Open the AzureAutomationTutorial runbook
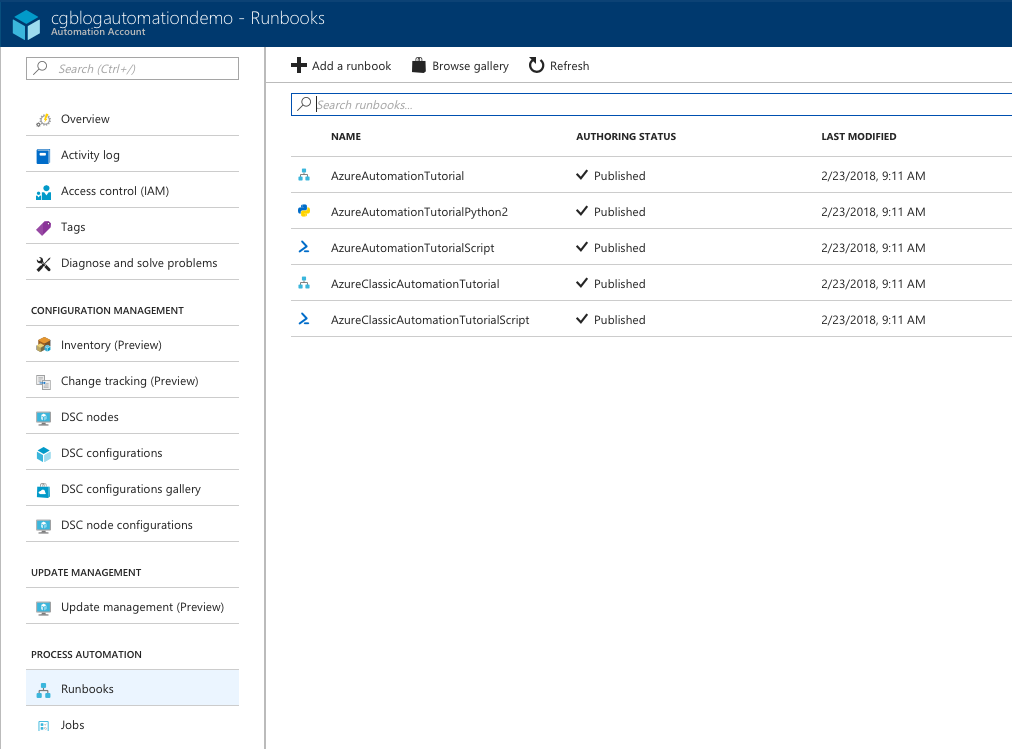The width and height of the screenshot is (1012, 749). [397, 176]
